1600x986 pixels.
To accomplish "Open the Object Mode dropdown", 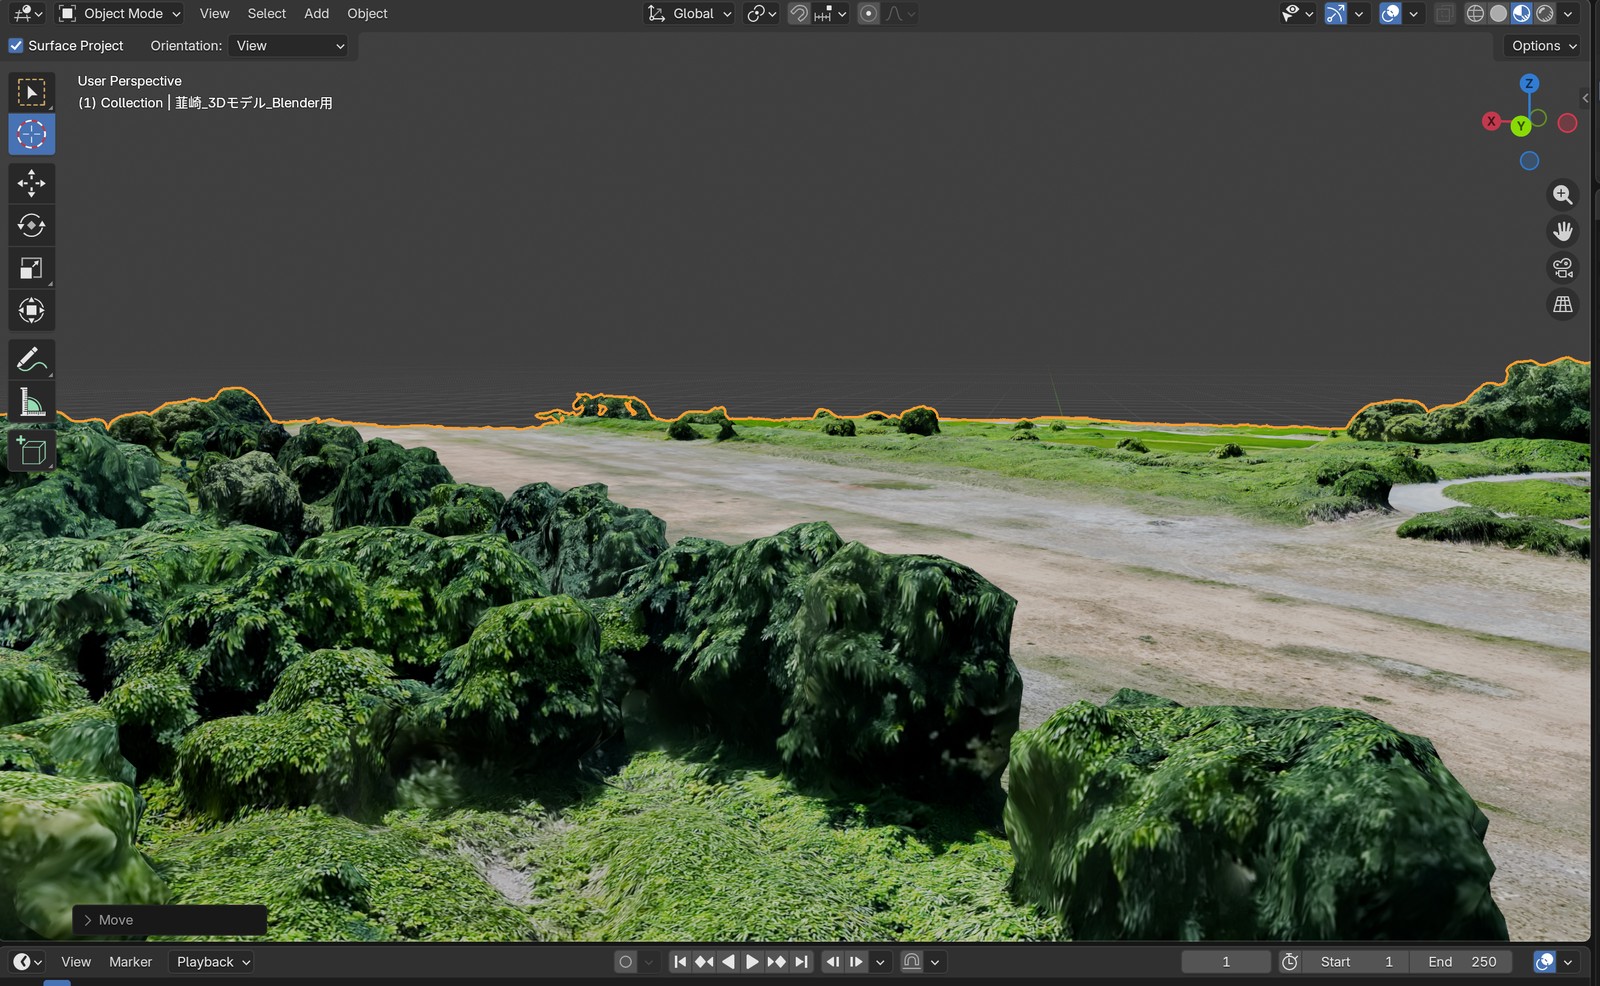I will point(120,14).
